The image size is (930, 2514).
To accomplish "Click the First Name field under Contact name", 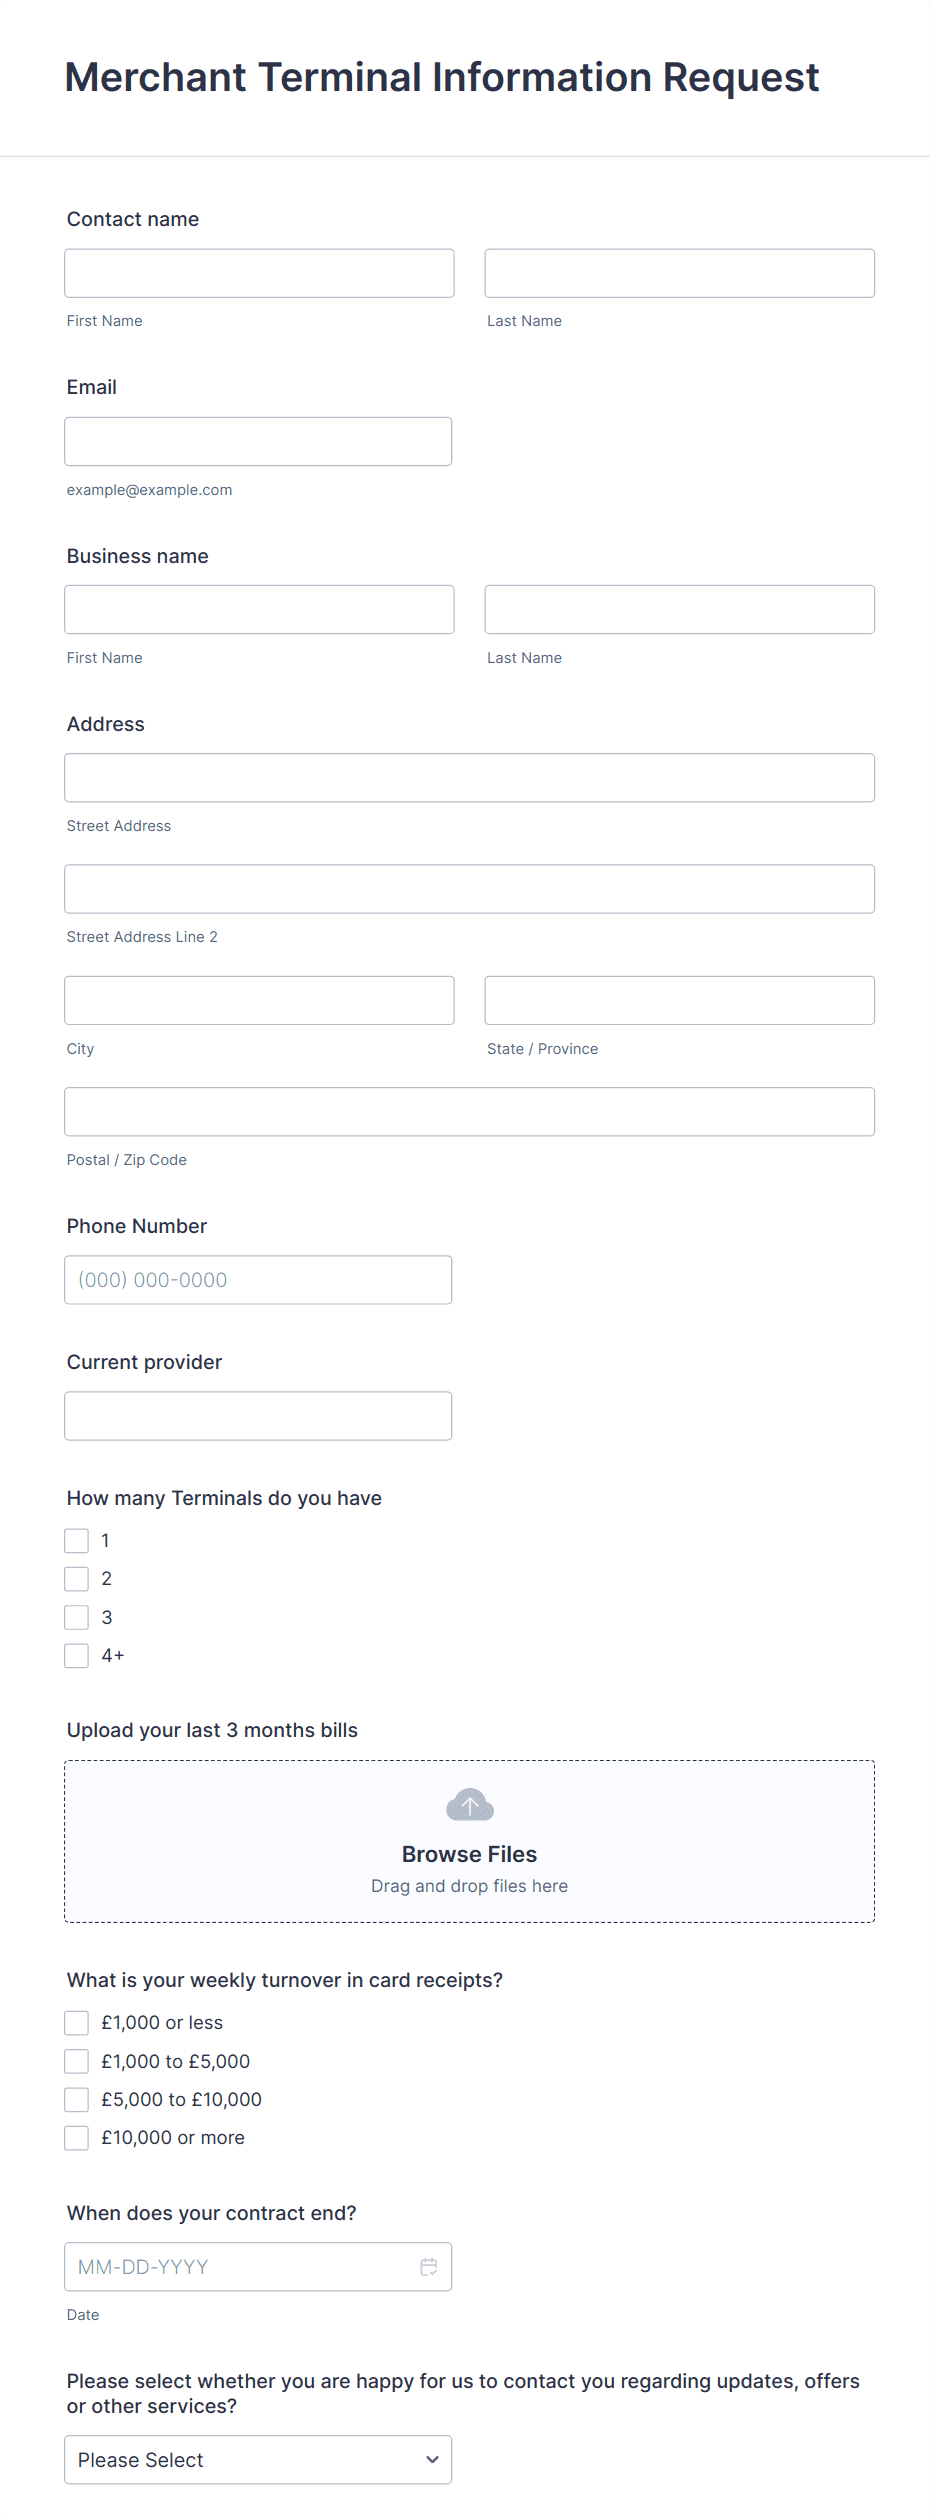I will 258,272.
